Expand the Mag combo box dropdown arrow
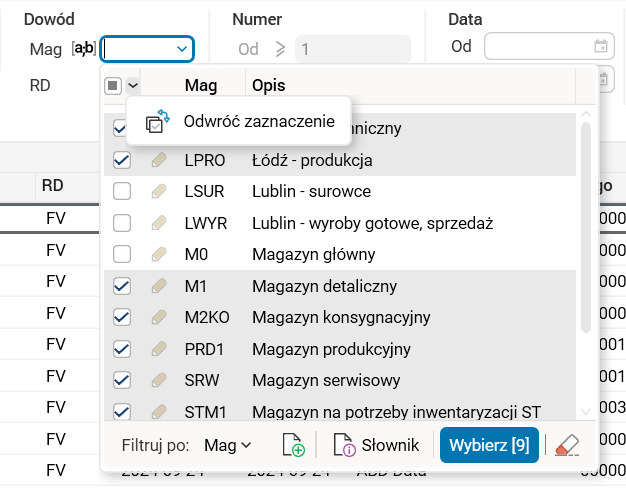This screenshot has height=493, width=626. (x=182, y=47)
